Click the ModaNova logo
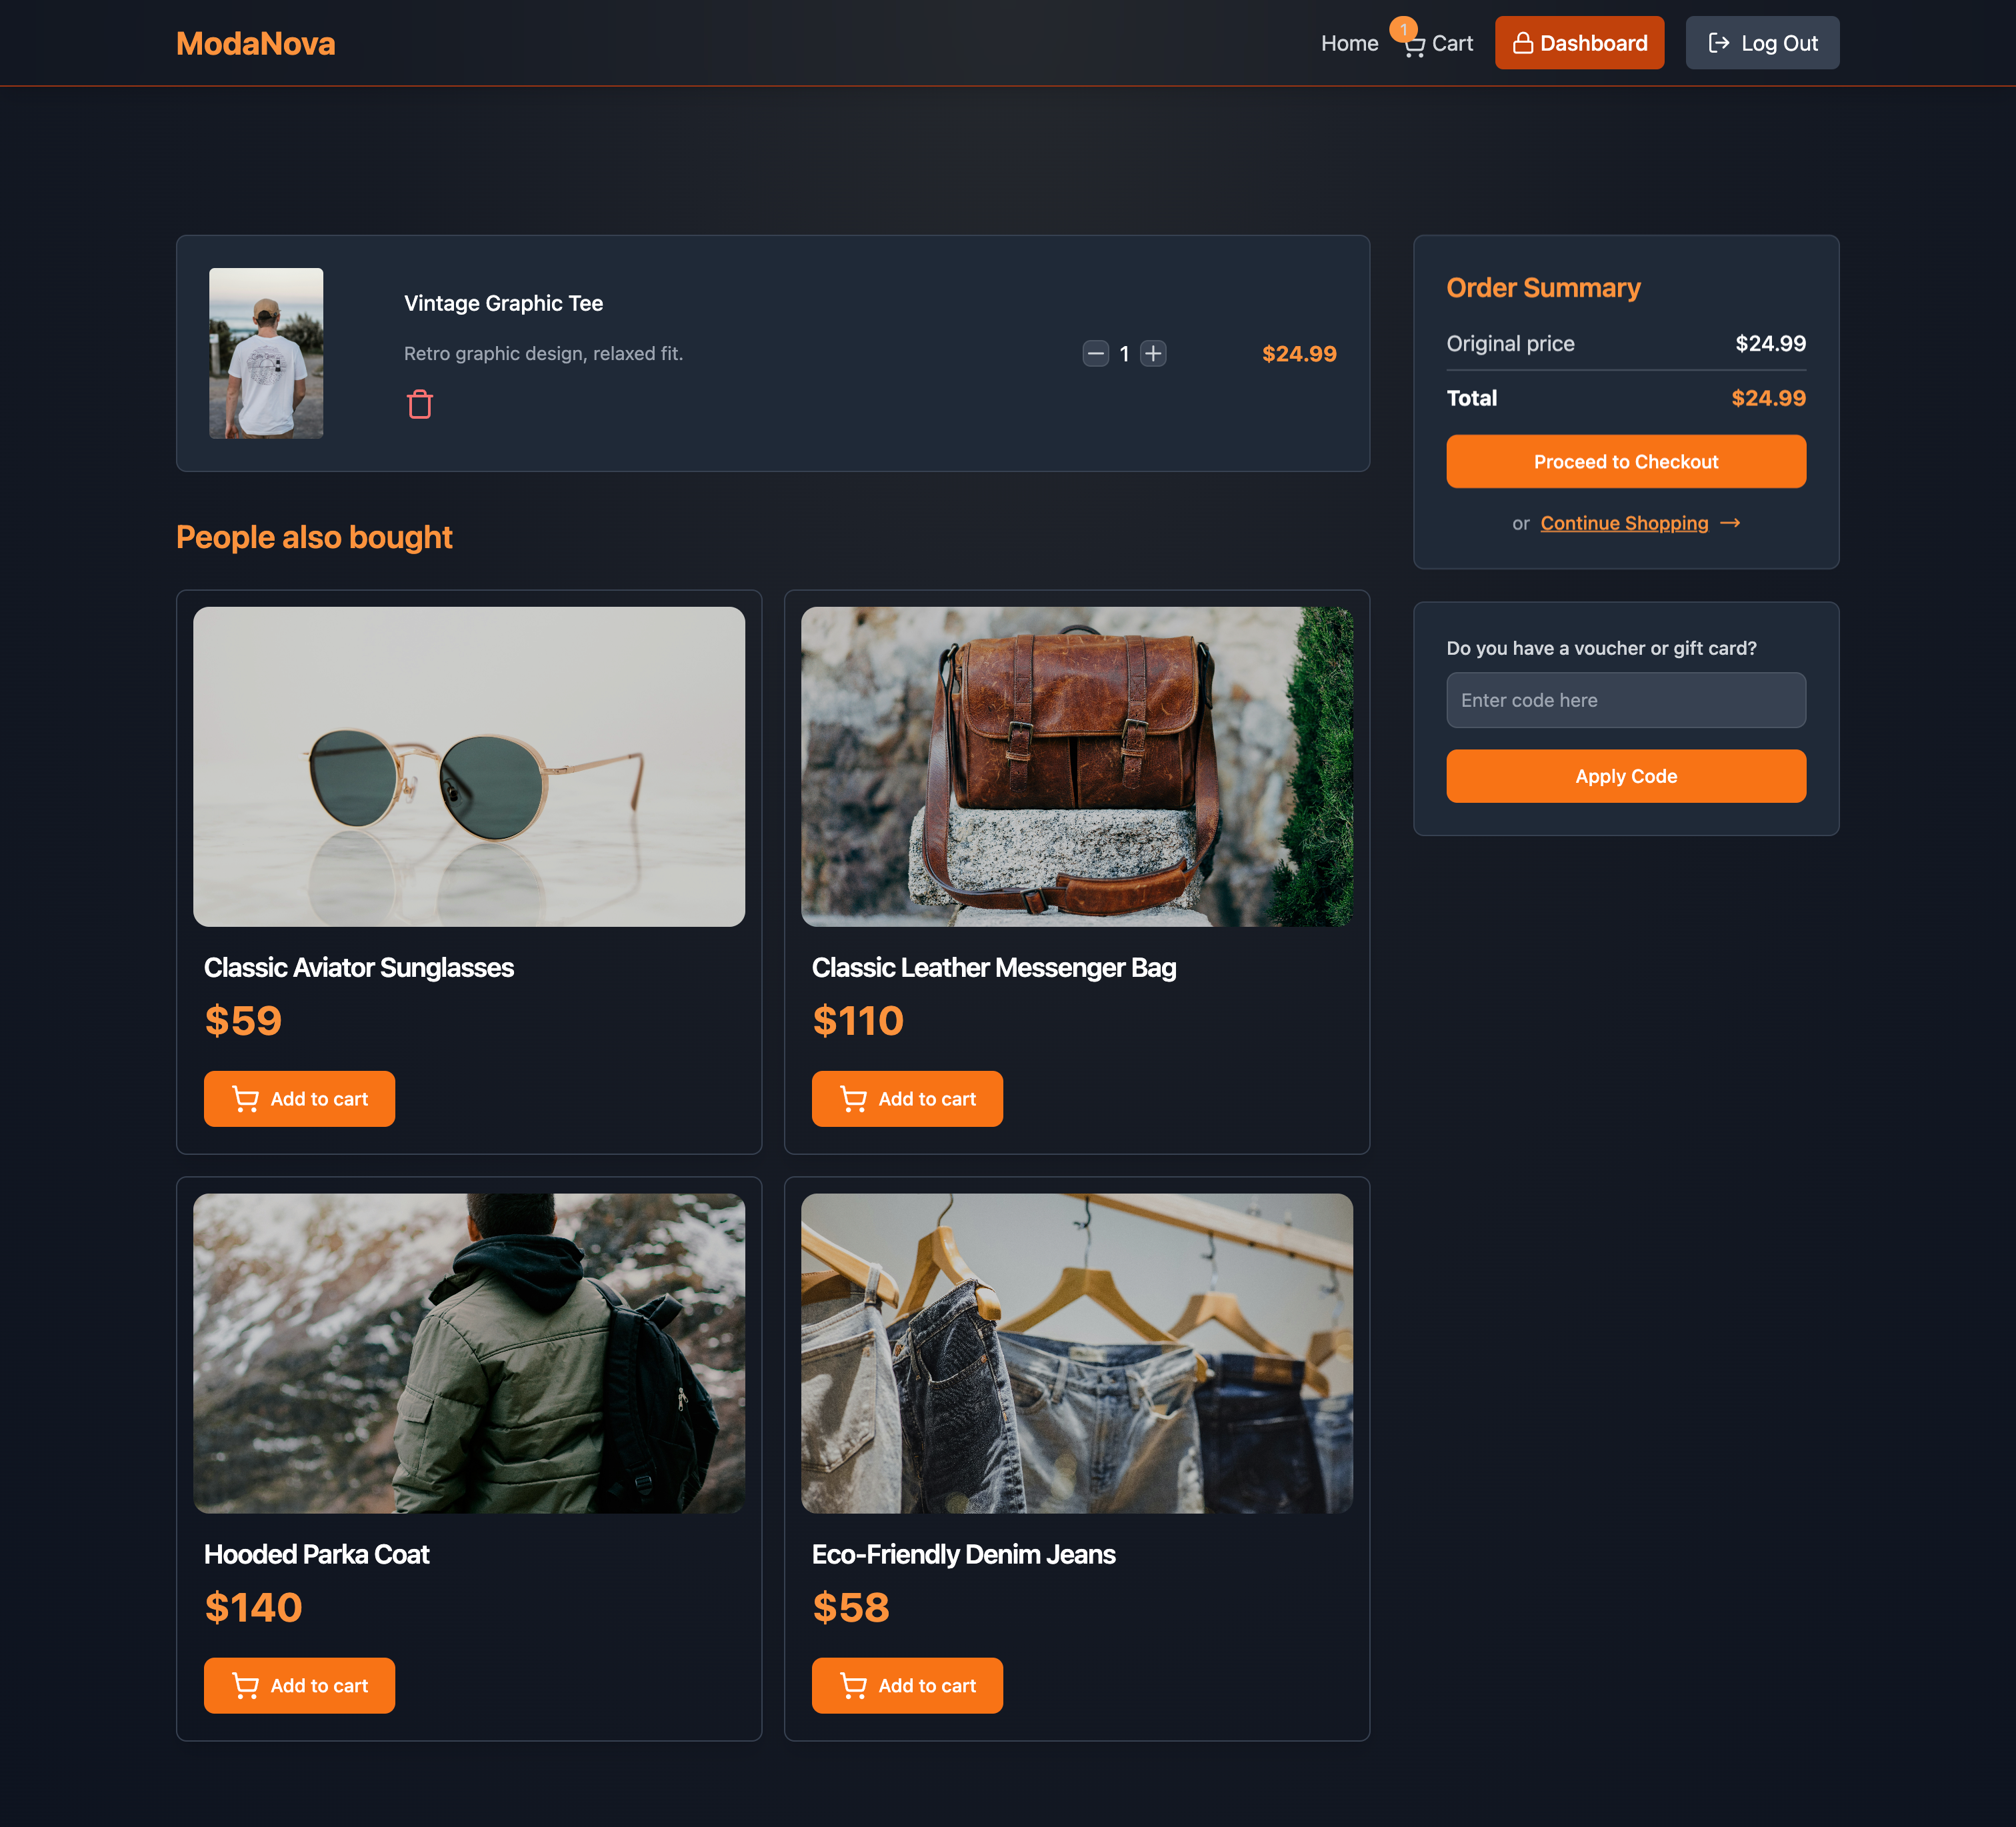Viewport: 2016px width, 1827px height. (256, 44)
